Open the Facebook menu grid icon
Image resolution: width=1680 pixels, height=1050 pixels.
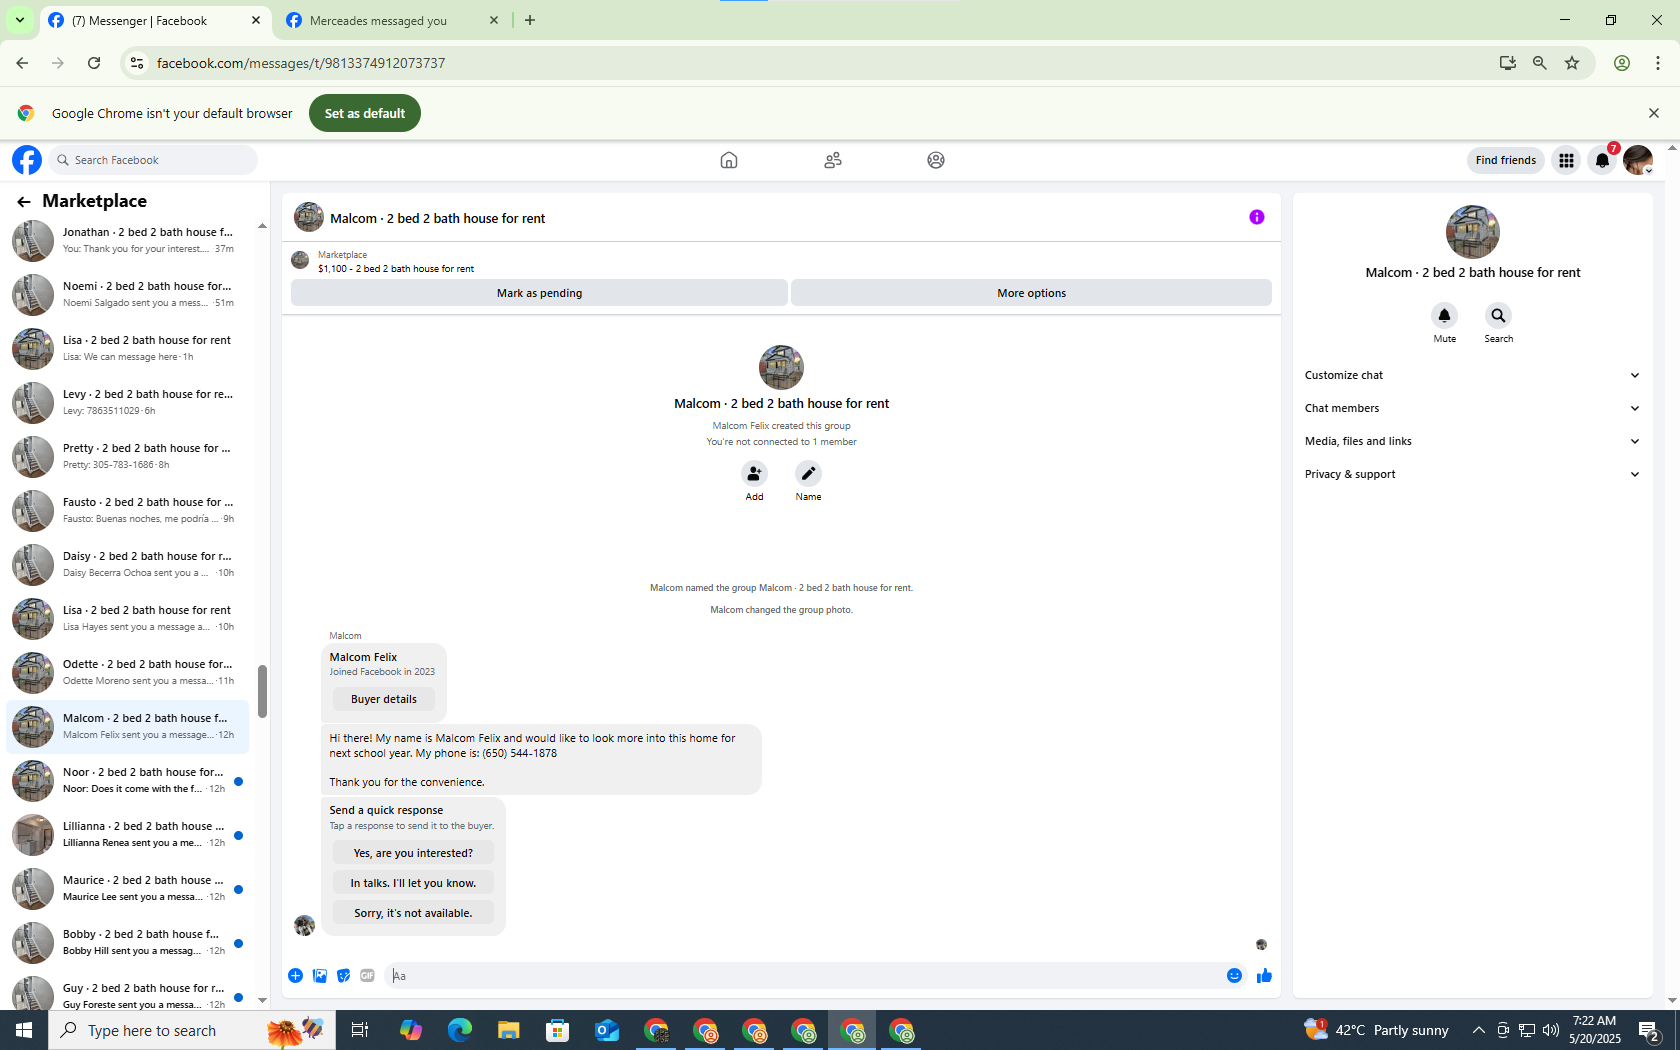1566,160
